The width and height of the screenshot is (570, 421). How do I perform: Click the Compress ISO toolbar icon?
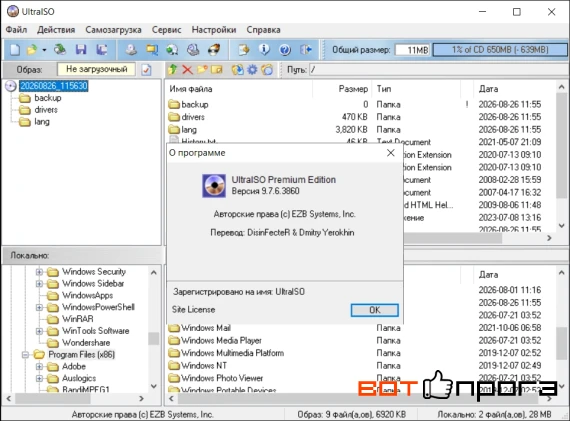(x=152, y=49)
